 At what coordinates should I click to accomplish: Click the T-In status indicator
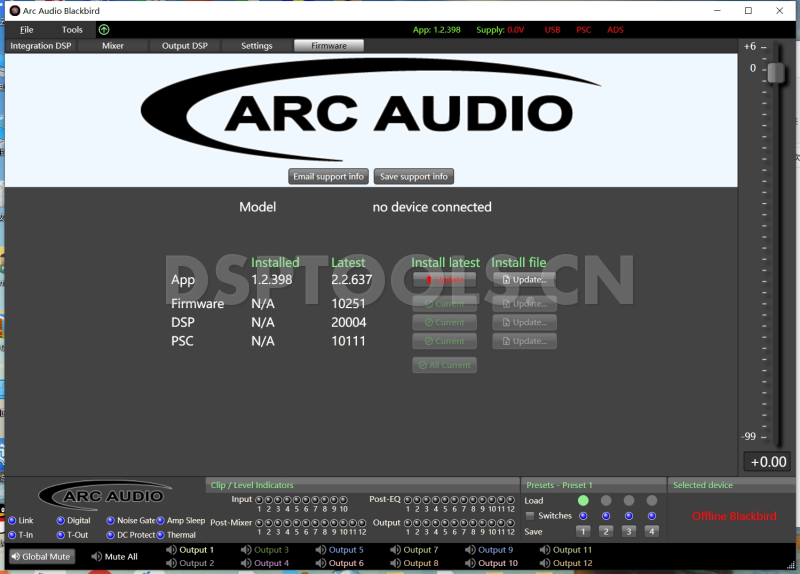point(12,535)
